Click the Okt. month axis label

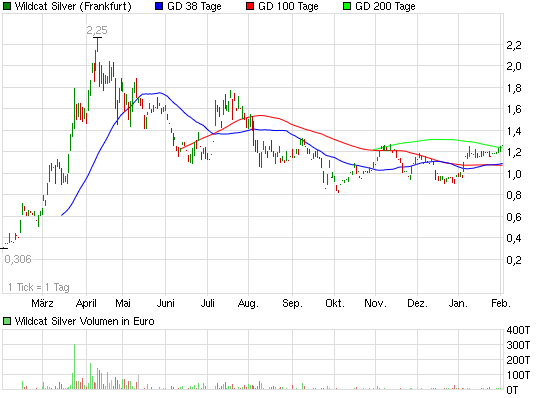point(335,303)
